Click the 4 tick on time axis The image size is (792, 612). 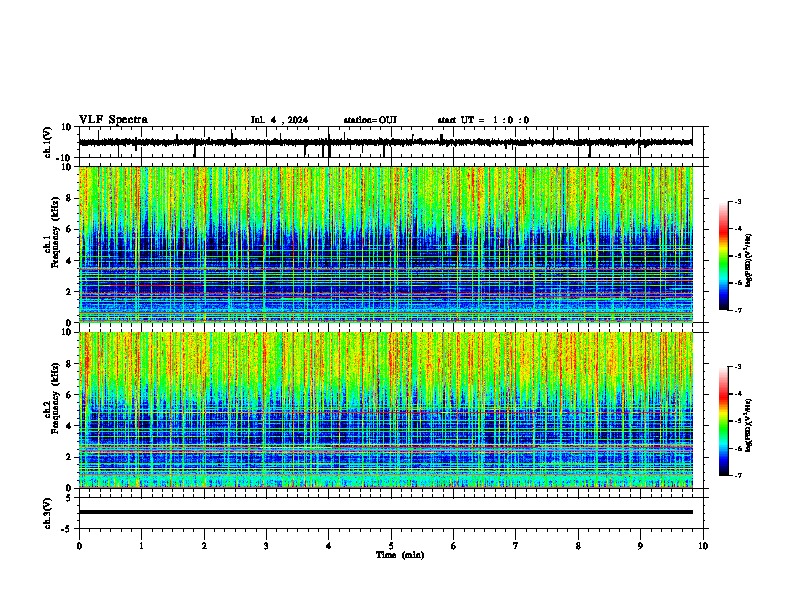tap(329, 546)
